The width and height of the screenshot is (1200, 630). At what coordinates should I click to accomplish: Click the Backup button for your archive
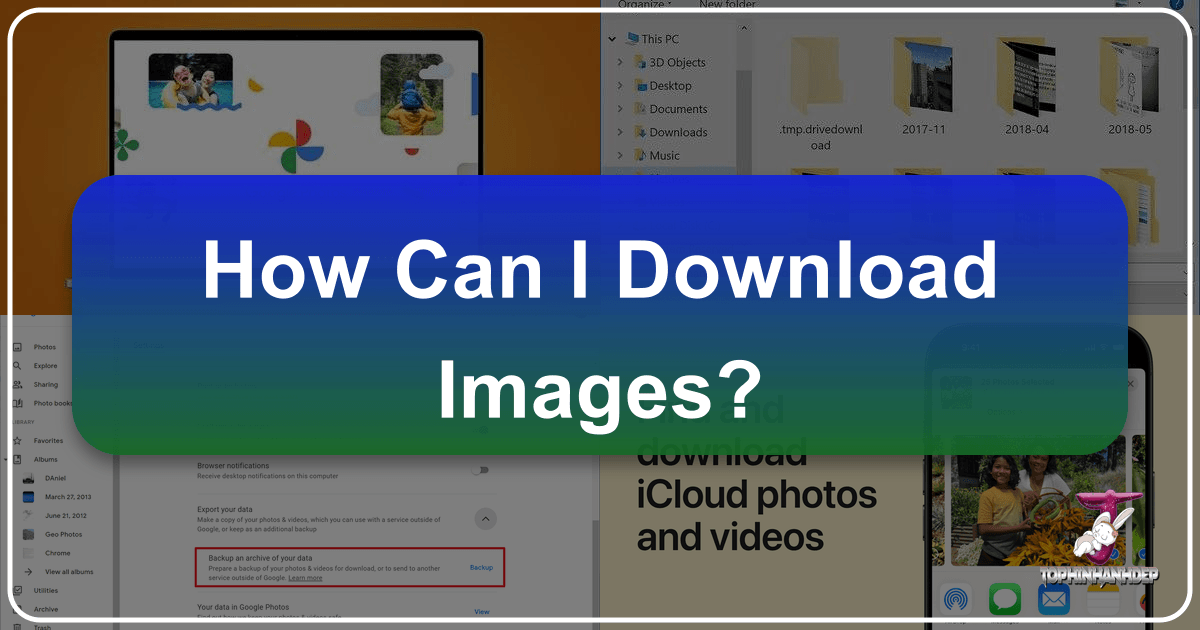[x=481, y=567]
